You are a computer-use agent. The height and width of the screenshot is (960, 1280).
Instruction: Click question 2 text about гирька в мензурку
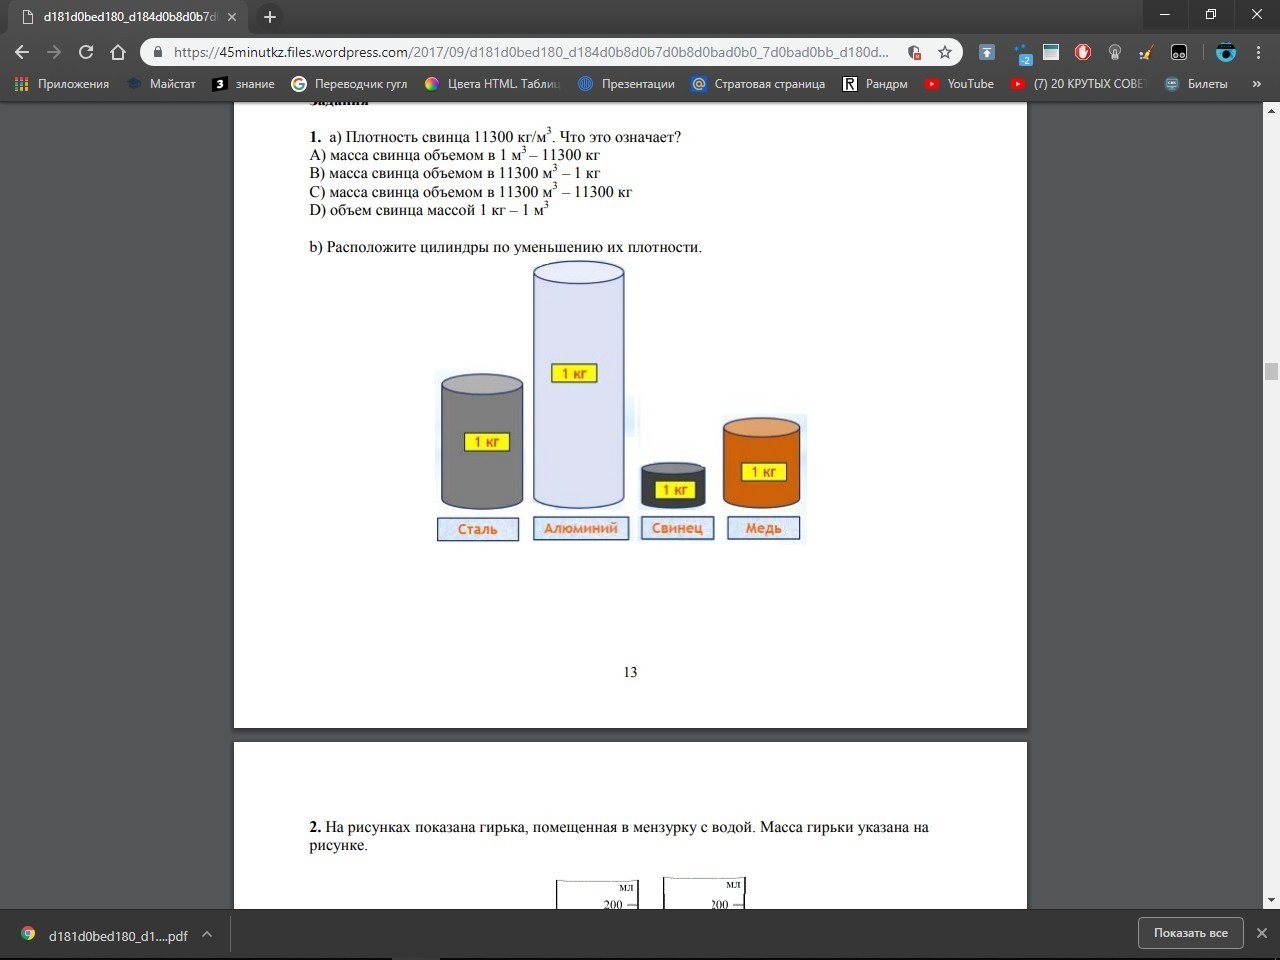click(619, 836)
